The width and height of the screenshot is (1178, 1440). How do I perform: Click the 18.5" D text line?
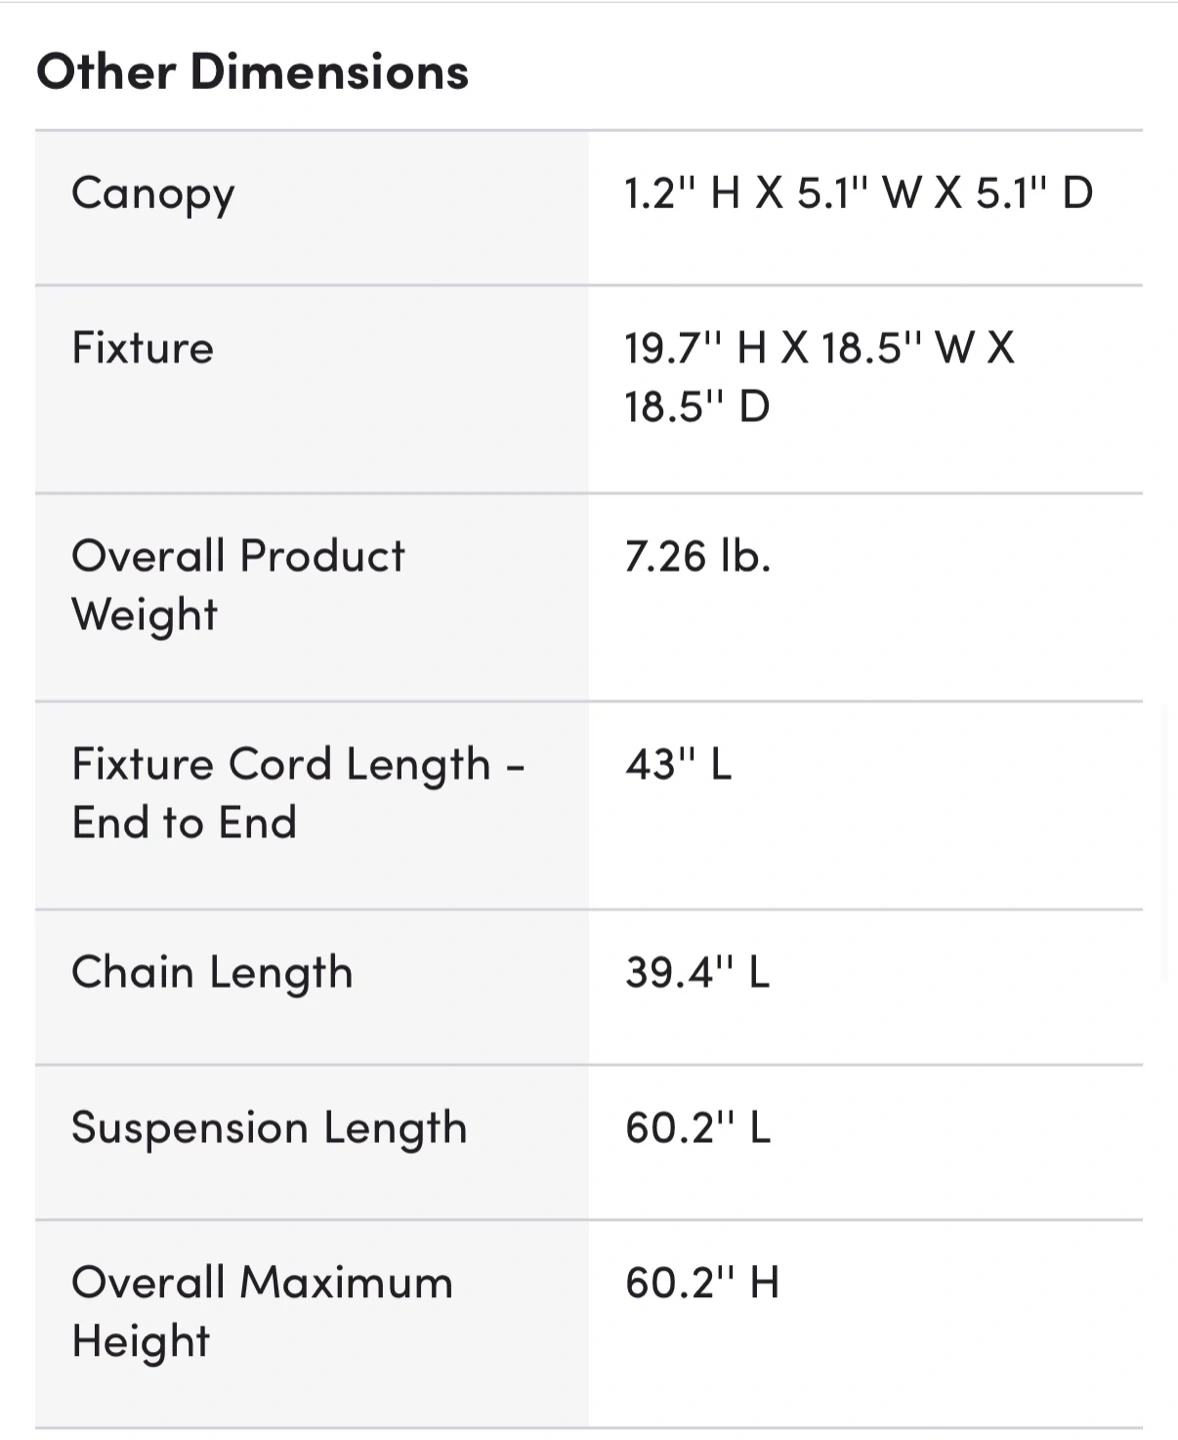[697, 407]
